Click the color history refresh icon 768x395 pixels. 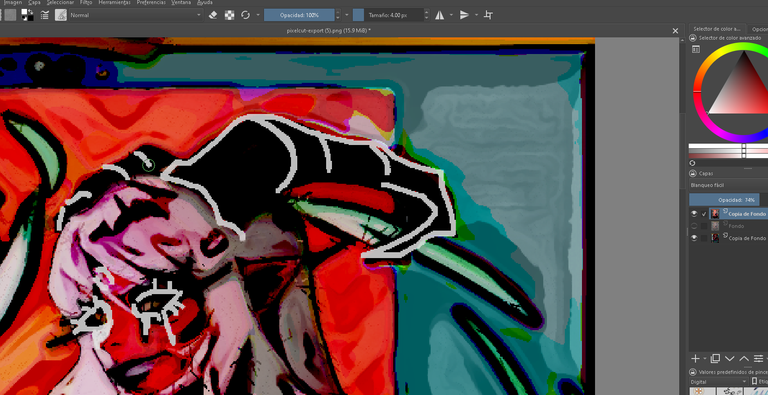click(692, 163)
